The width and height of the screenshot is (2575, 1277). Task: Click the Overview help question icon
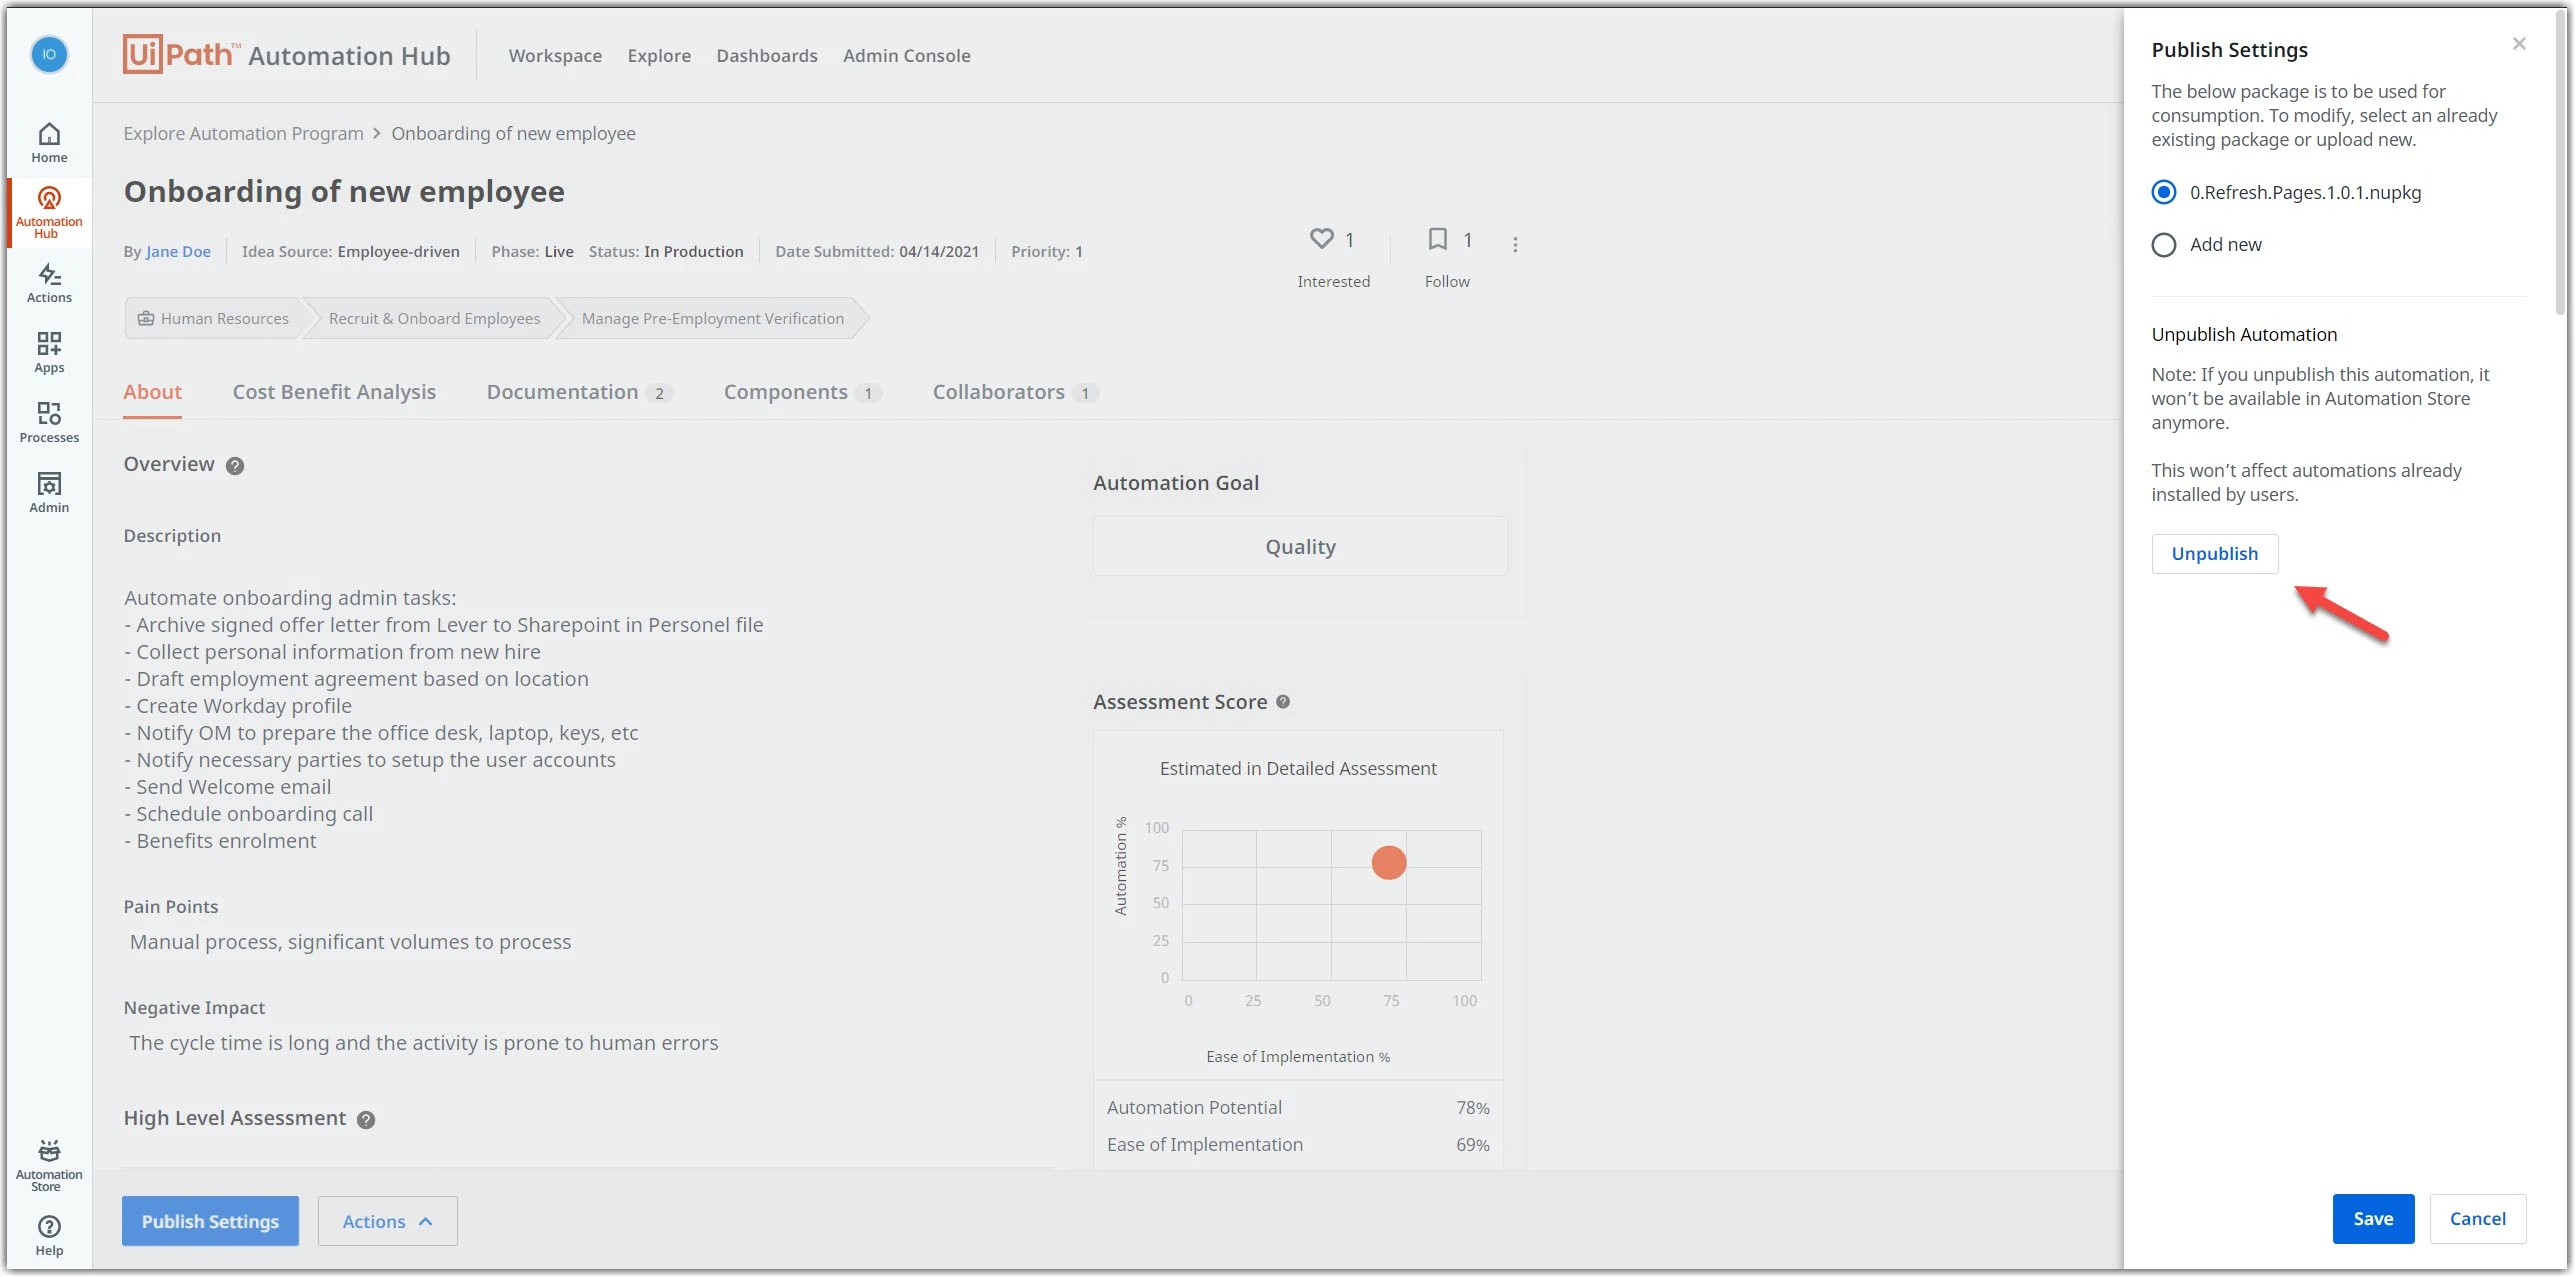235,466
